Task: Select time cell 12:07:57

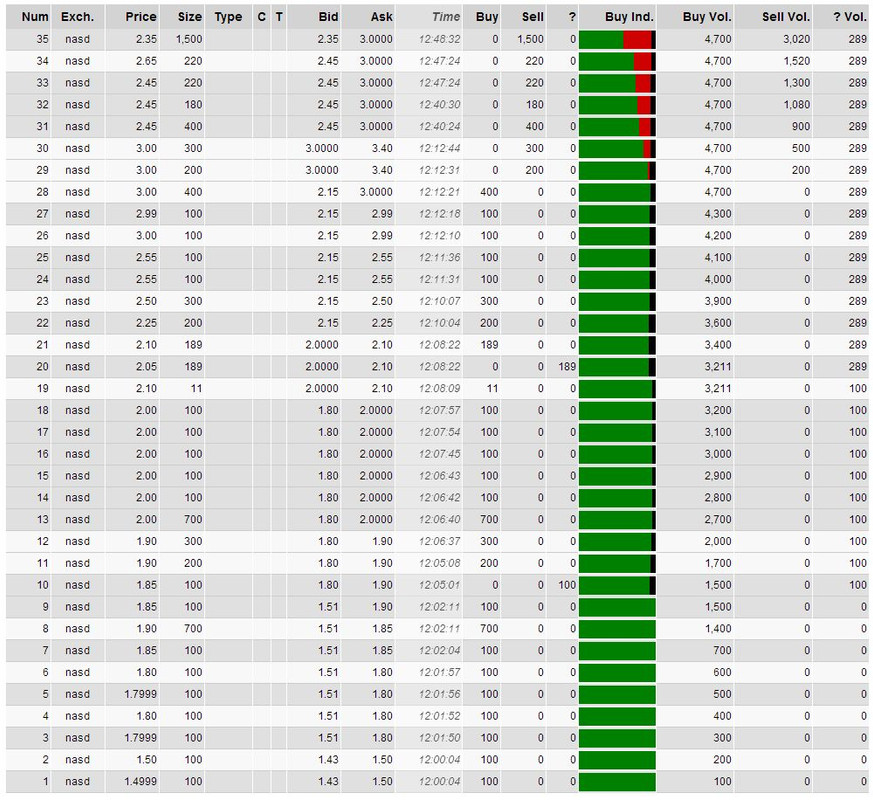Action: [439, 410]
